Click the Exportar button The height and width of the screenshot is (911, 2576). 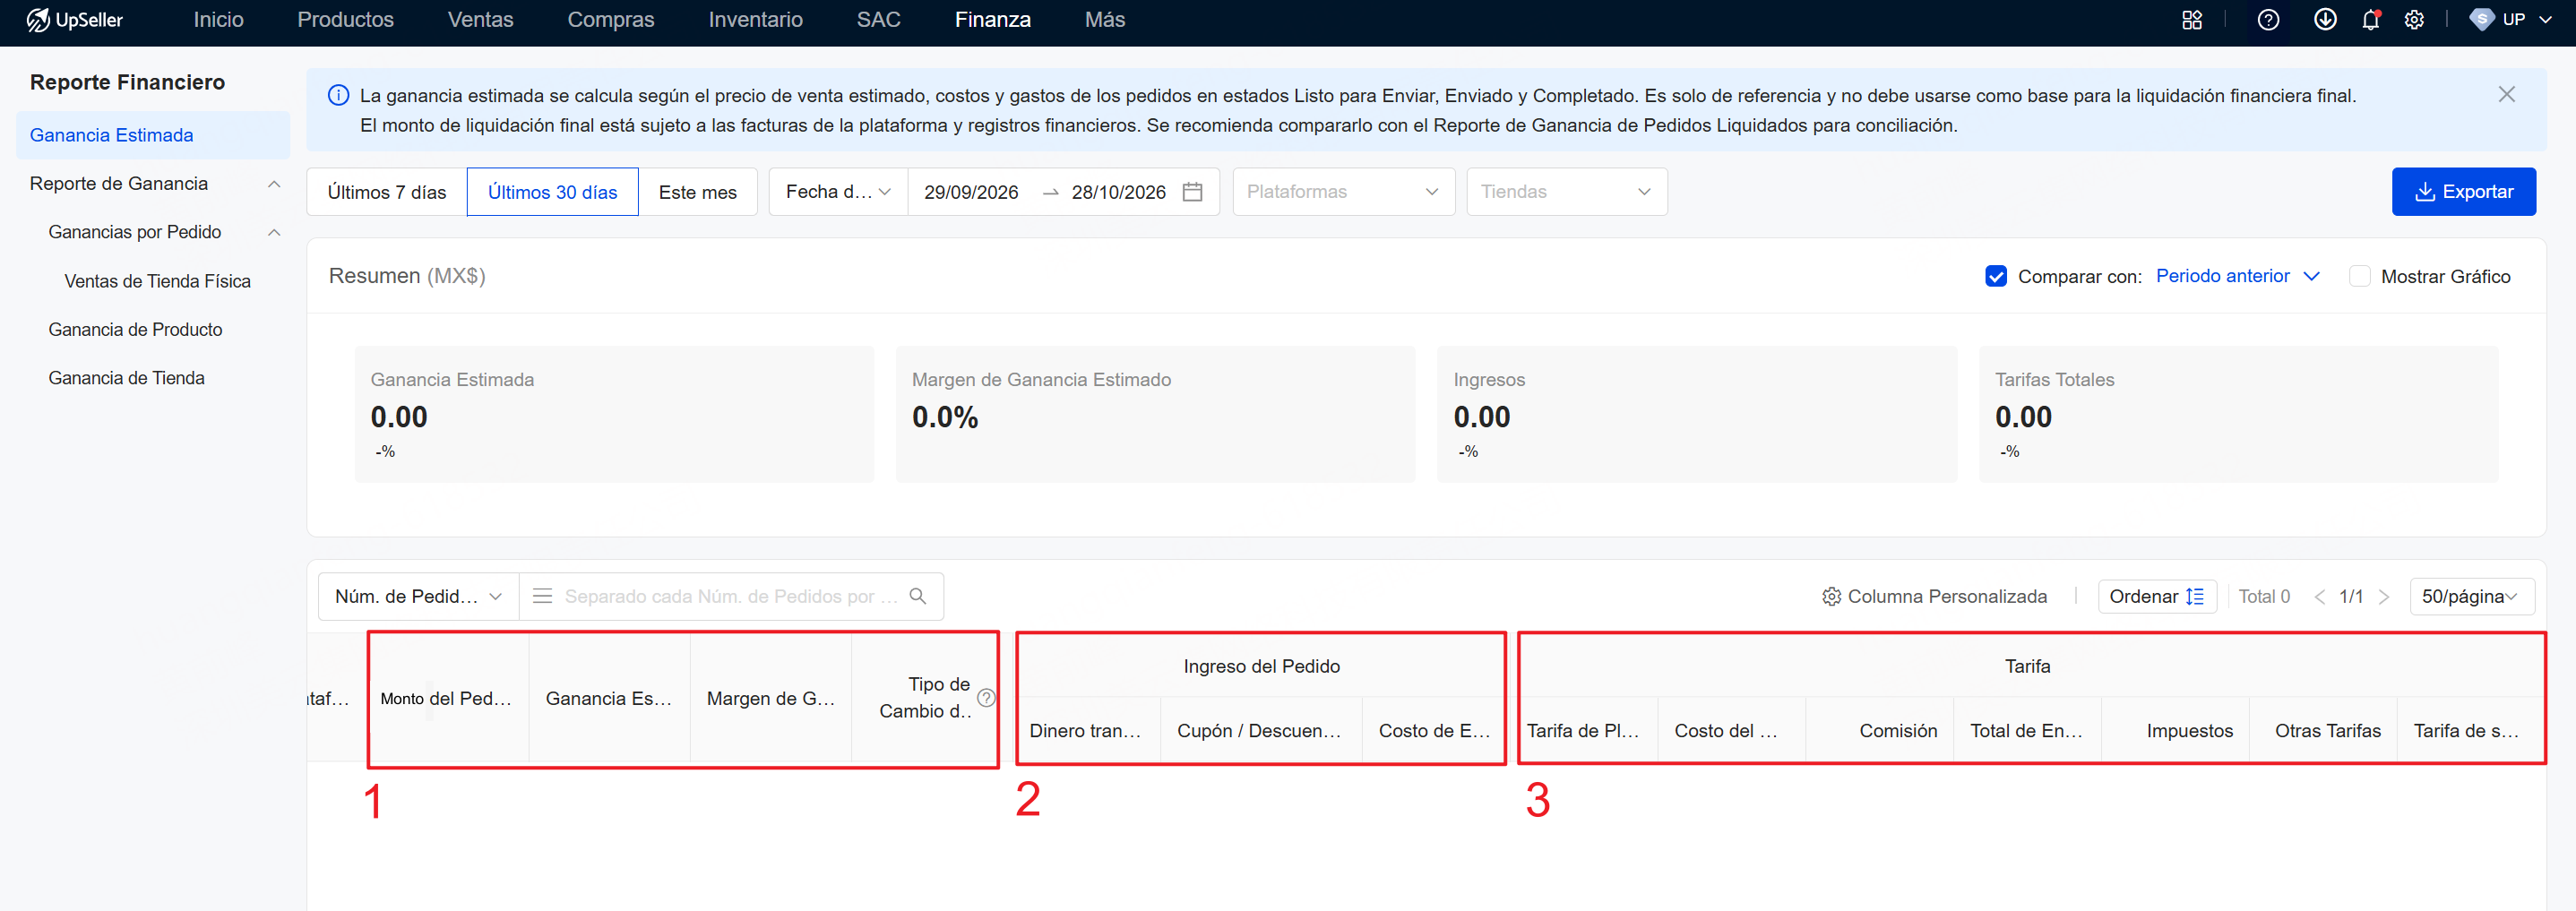tap(2463, 192)
